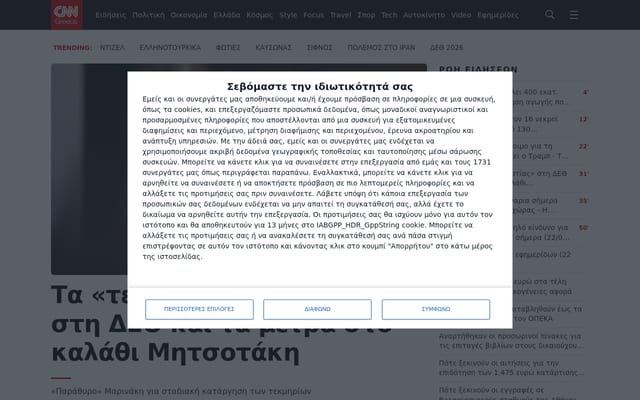Click the ΔΙΑΦΩΝΩ button
This screenshot has width=640, height=400.
(317, 309)
